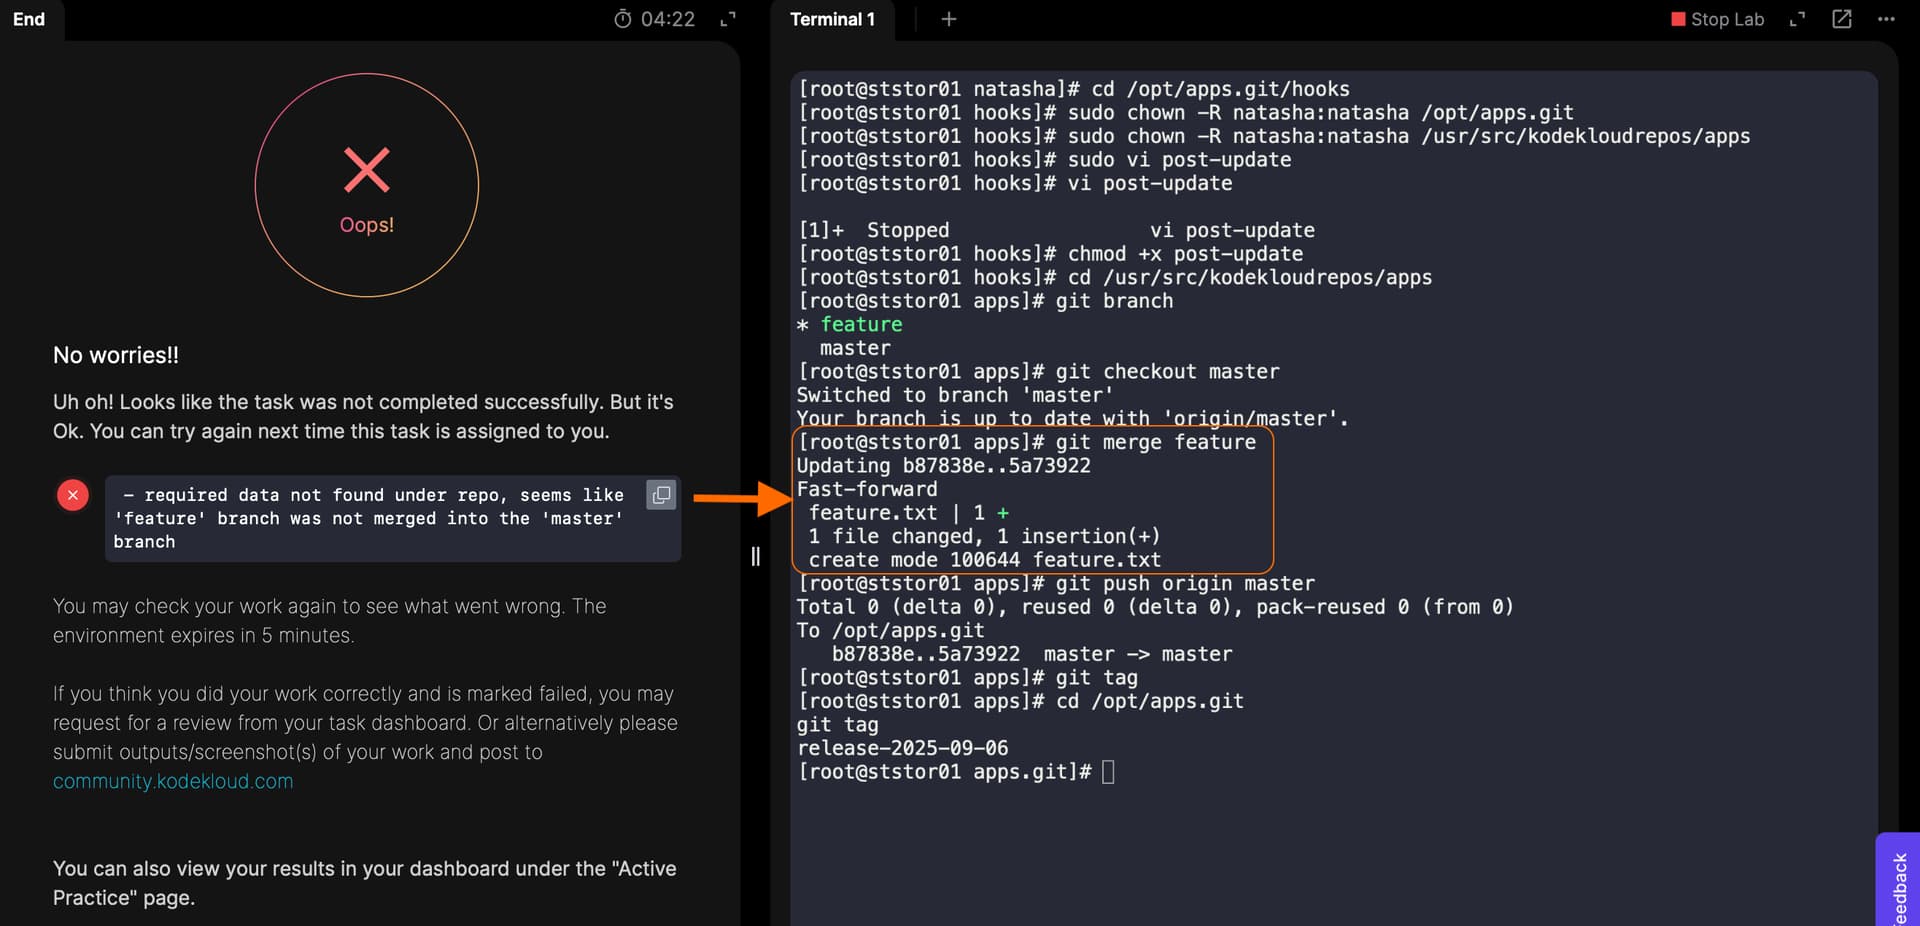Click the End tab in the left panel

click(29, 19)
